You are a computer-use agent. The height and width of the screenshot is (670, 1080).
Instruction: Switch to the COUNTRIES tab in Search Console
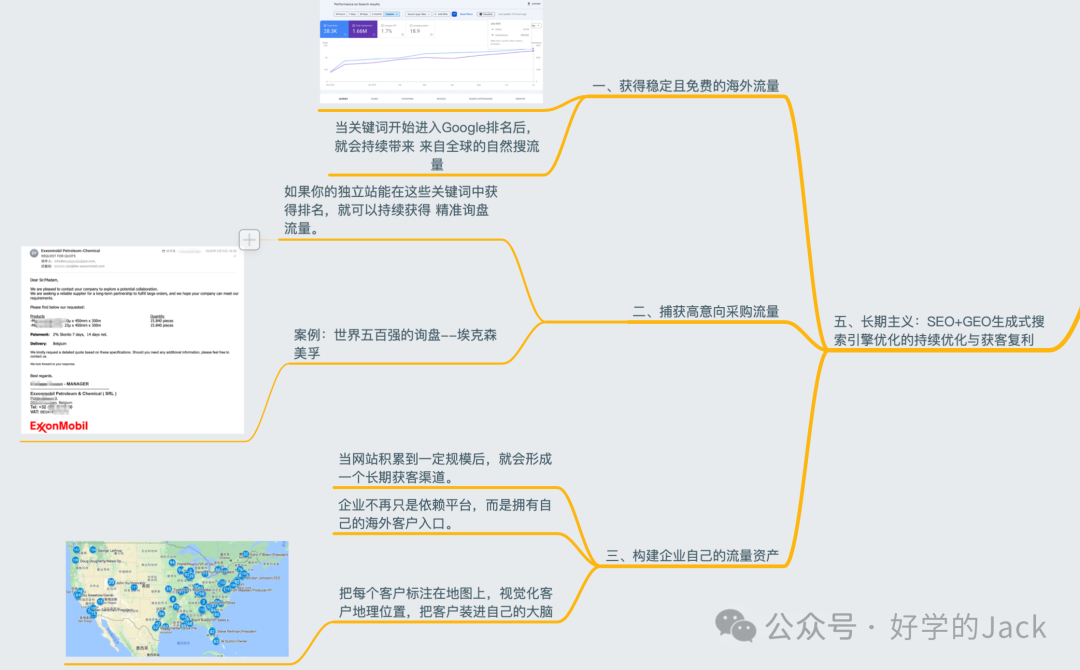click(407, 98)
